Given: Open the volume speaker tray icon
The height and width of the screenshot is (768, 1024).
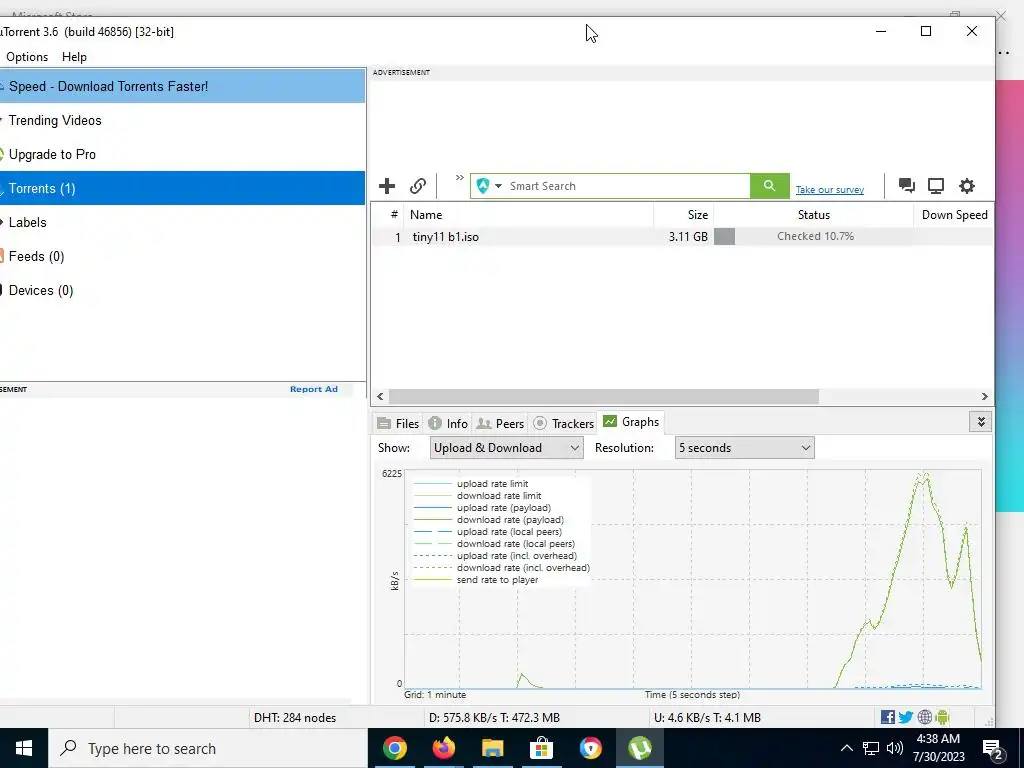Looking at the screenshot, I should pyautogui.click(x=895, y=748).
